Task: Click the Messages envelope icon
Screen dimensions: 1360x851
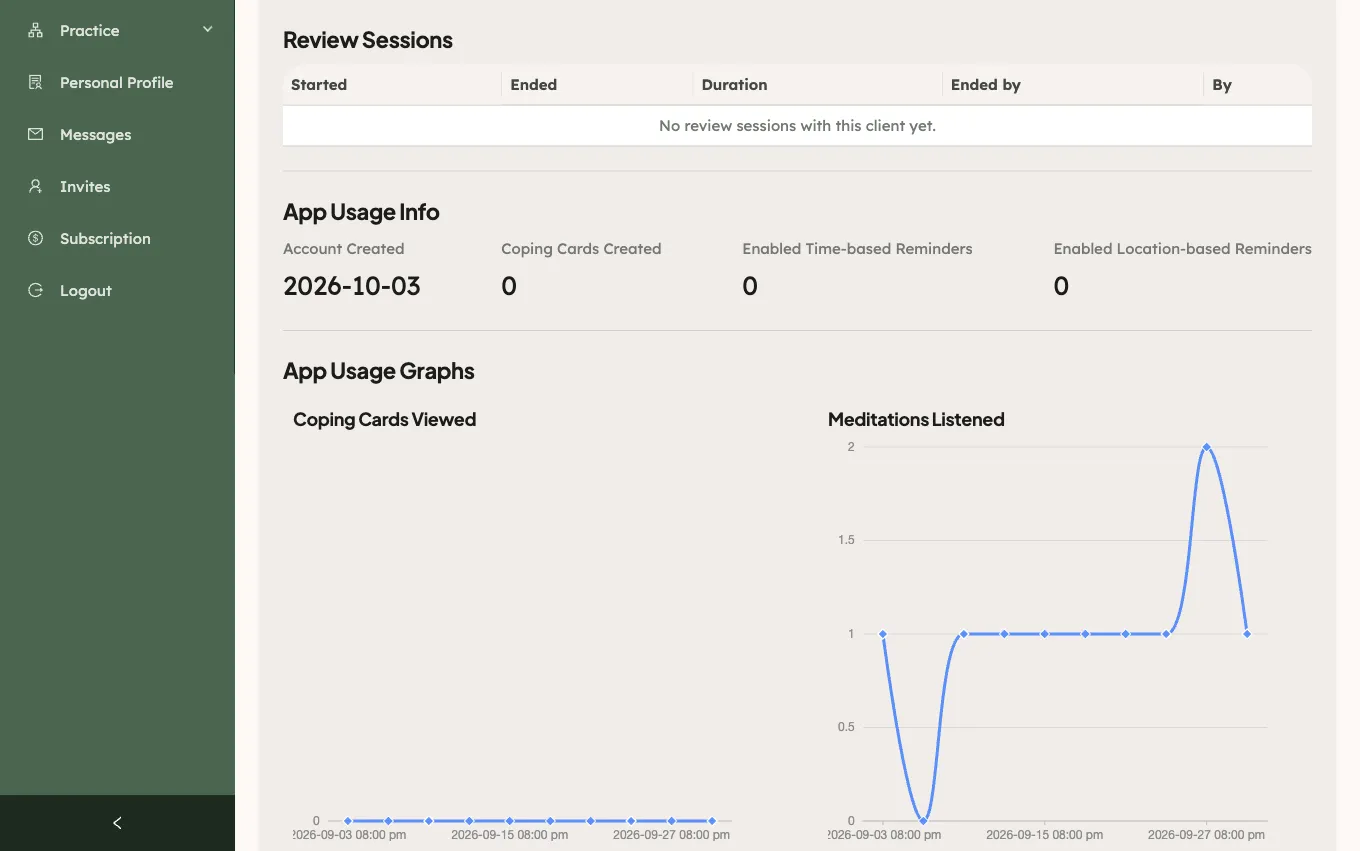Action: pos(36,134)
